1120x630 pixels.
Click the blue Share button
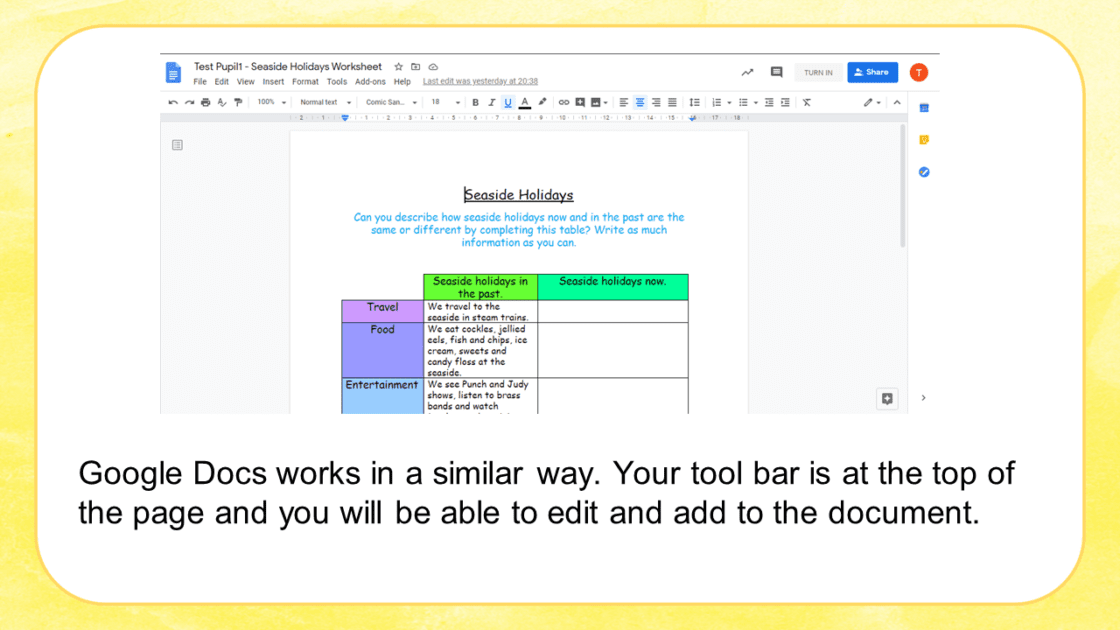(x=872, y=72)
